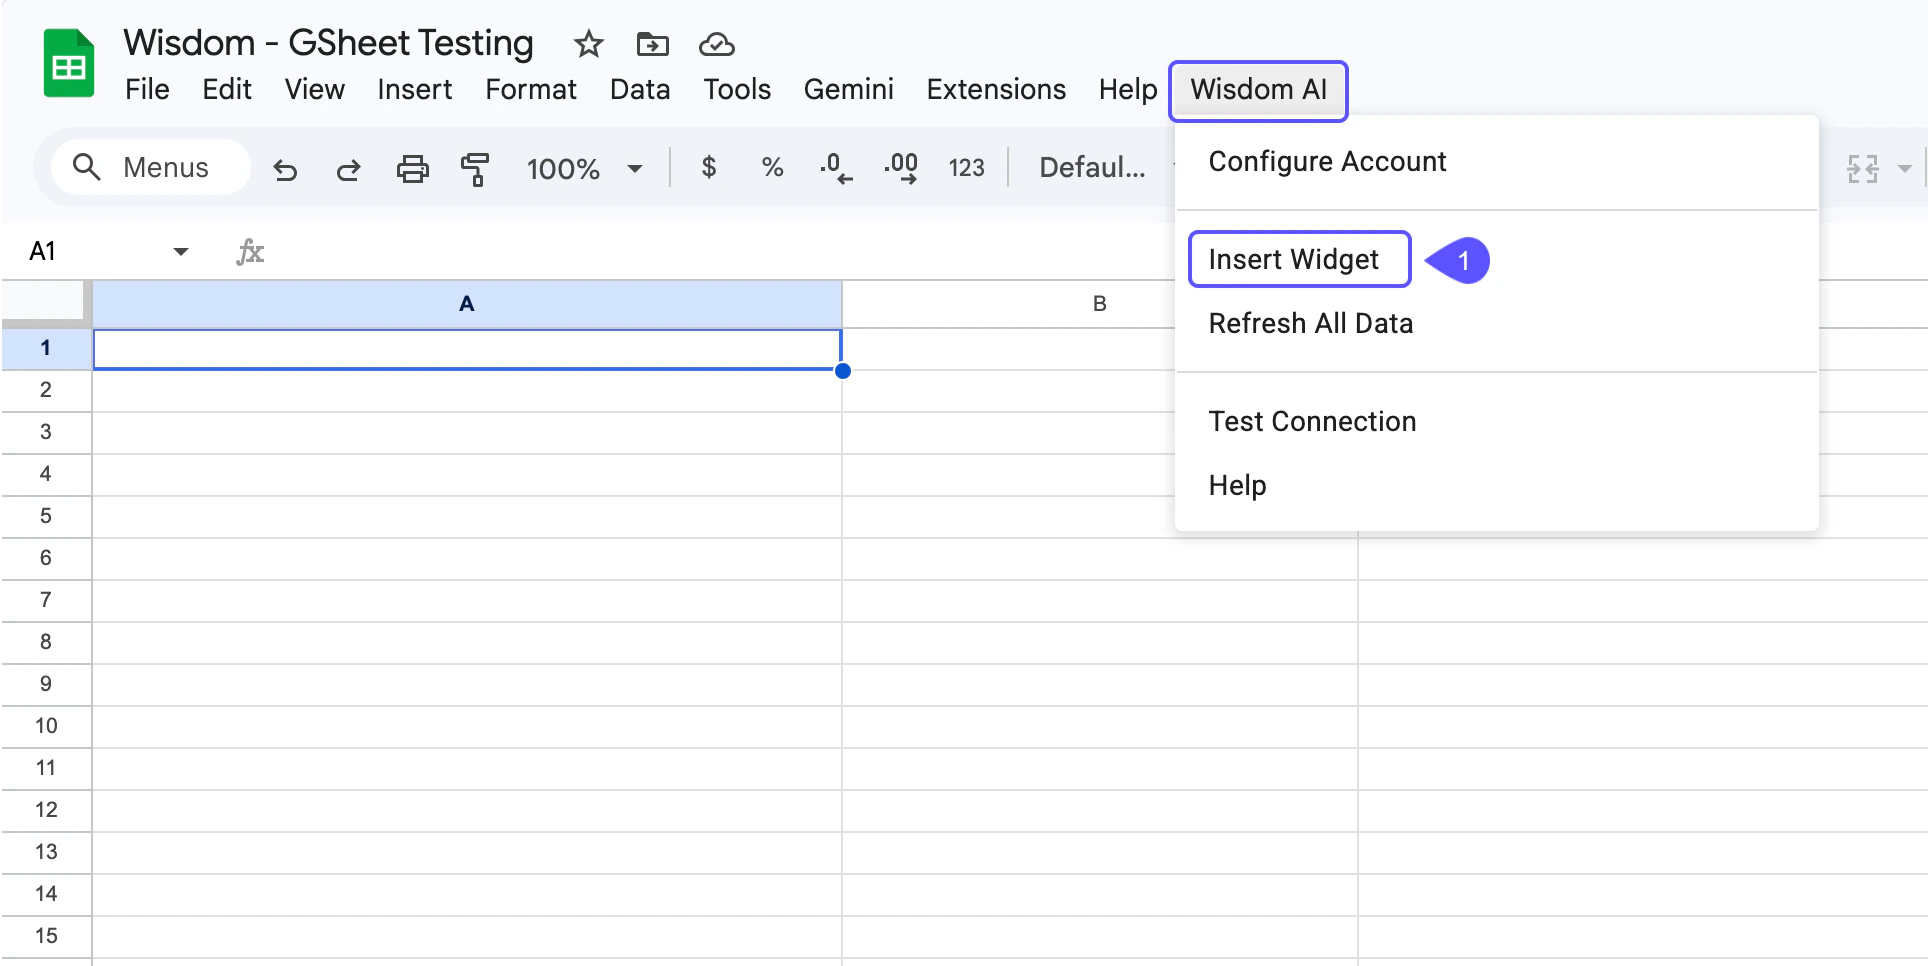Image resolution: width=1928 pixels, height=966 pixels.
Task: Select row 15 header
Action: click(46, 936)
